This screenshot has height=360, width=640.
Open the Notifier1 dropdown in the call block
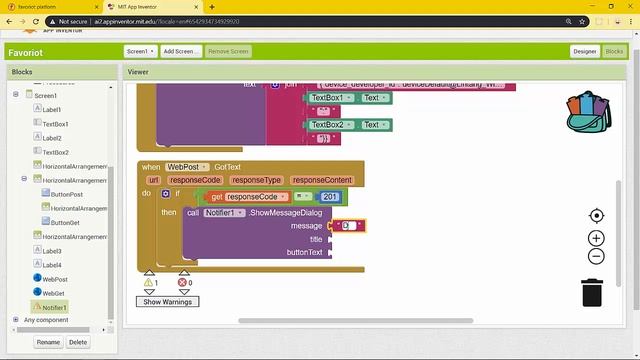(x=224, y=213)
